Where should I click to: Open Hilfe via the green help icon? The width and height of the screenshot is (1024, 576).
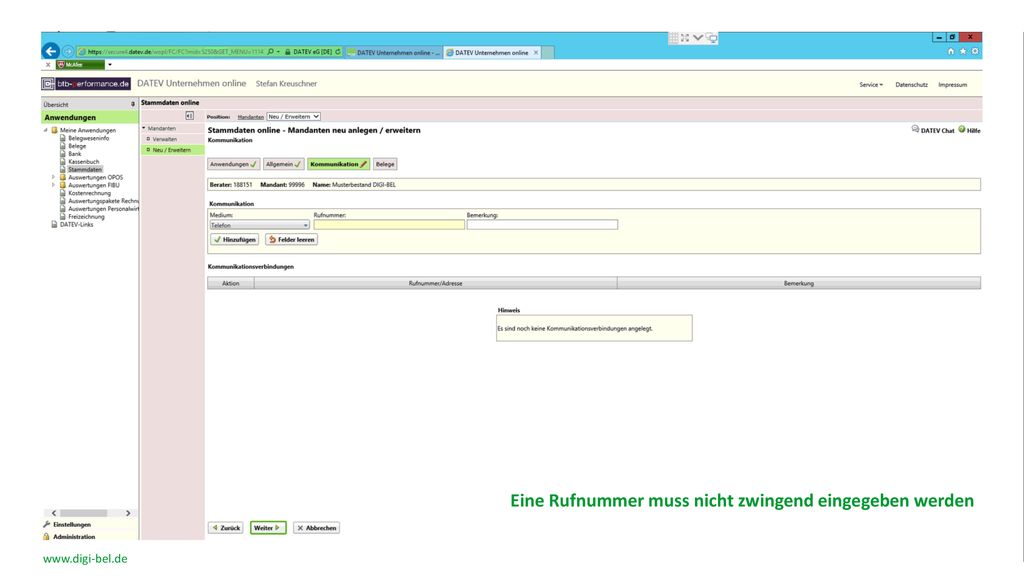click(962, 129)
